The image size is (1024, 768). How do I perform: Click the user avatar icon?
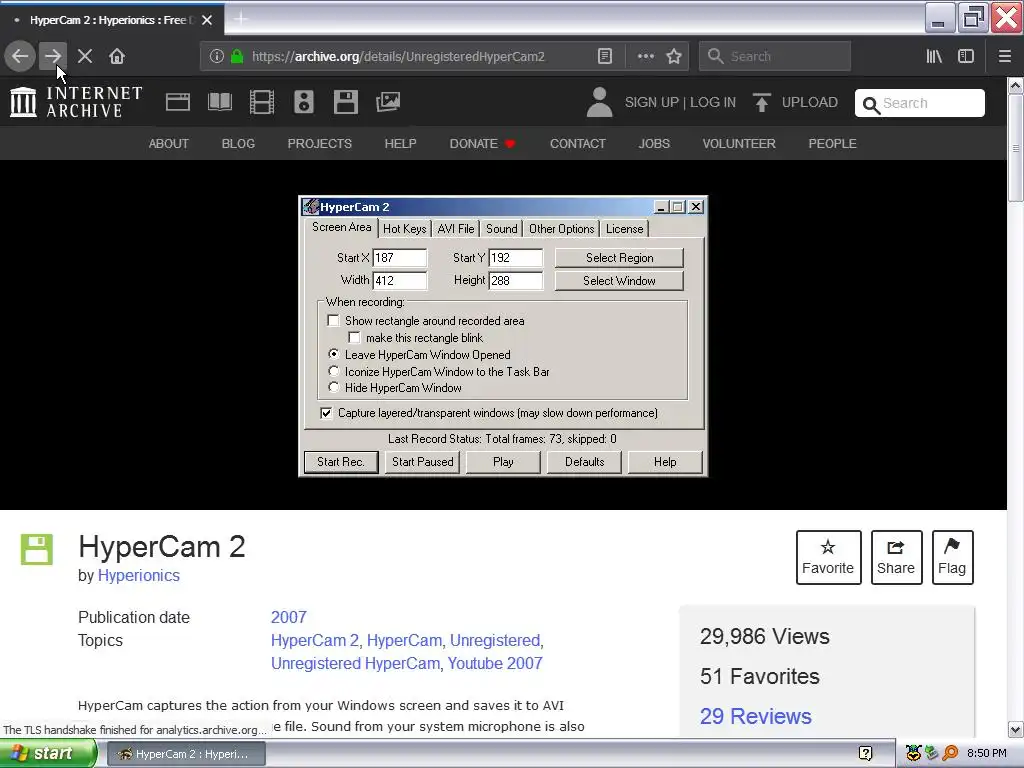pyautogui.click(x=600, y=103)
